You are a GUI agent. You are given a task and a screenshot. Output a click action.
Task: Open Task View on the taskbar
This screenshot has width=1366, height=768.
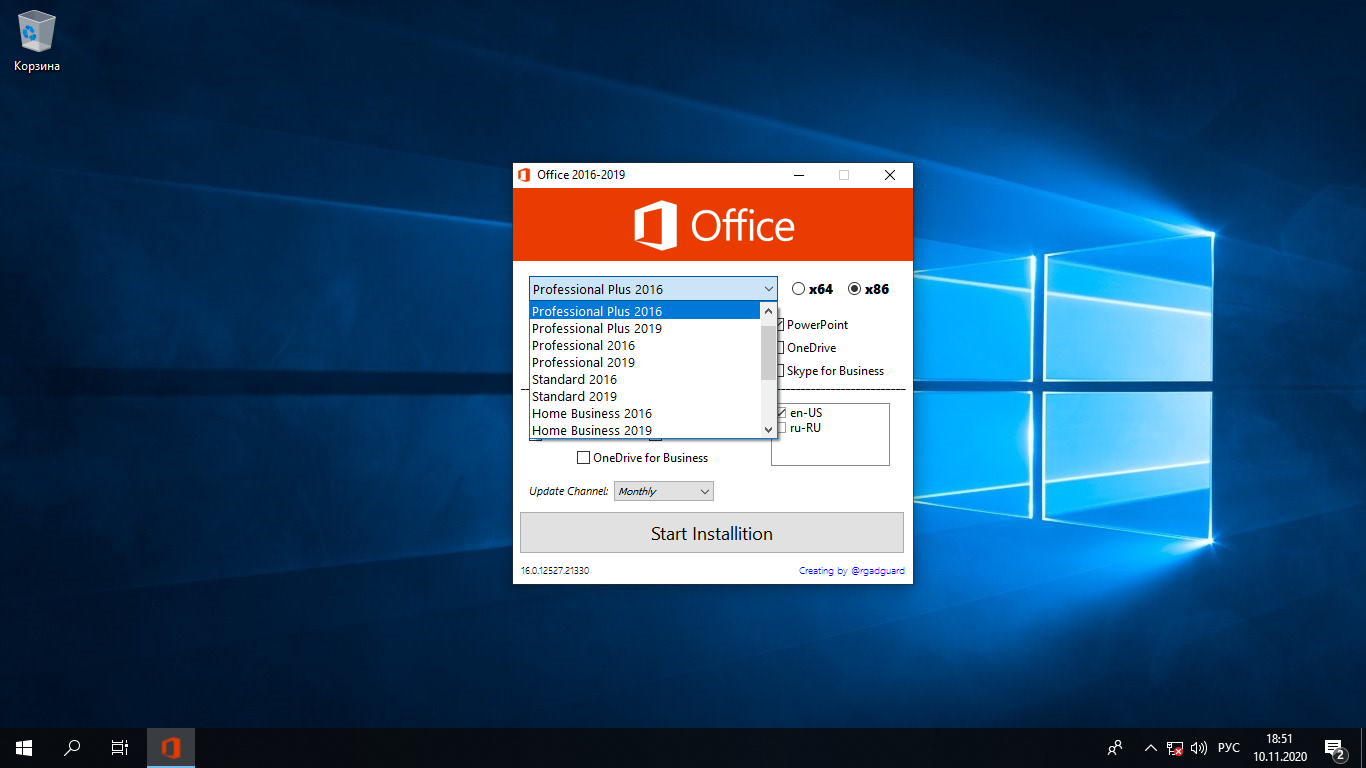pyautogui.click(x=120, y=747)
